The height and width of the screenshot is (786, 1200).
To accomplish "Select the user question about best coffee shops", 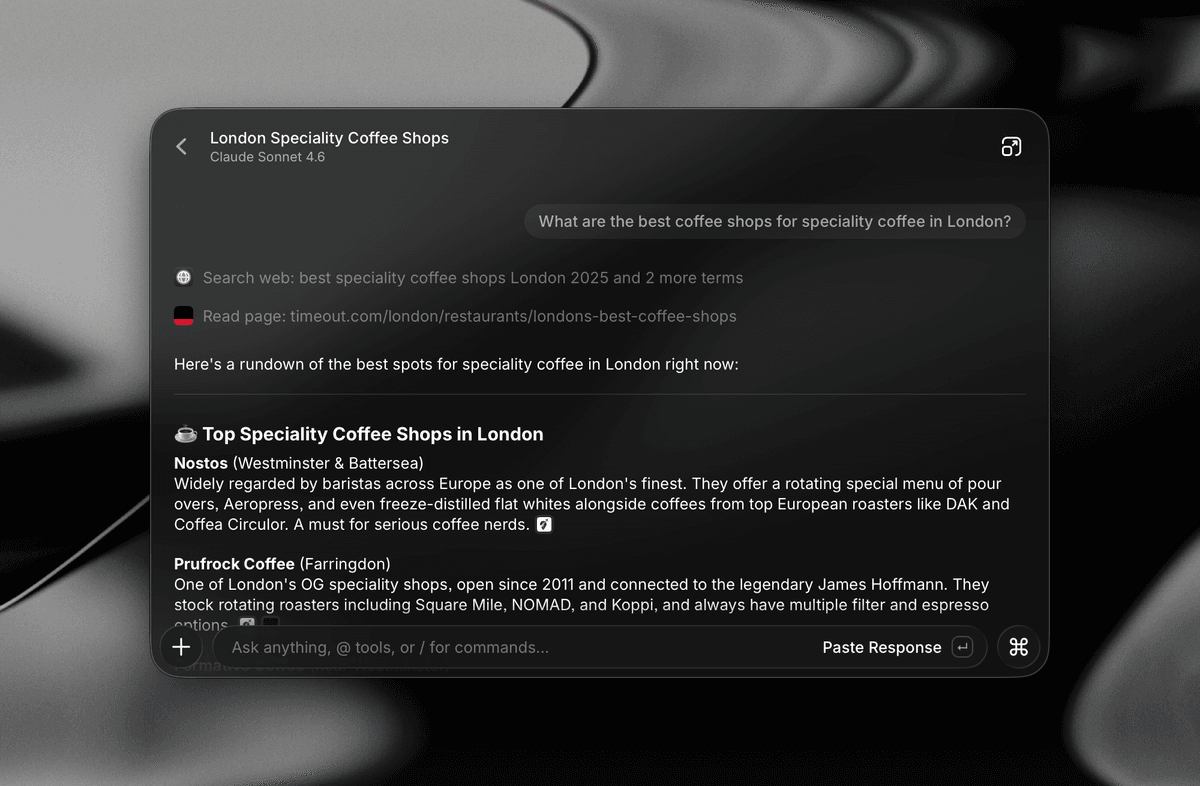I will 775,221.
